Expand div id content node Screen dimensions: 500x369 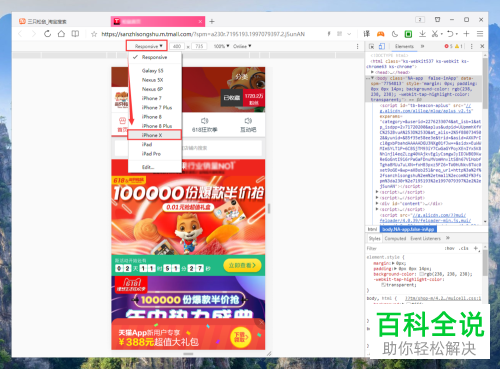[377, 203]
